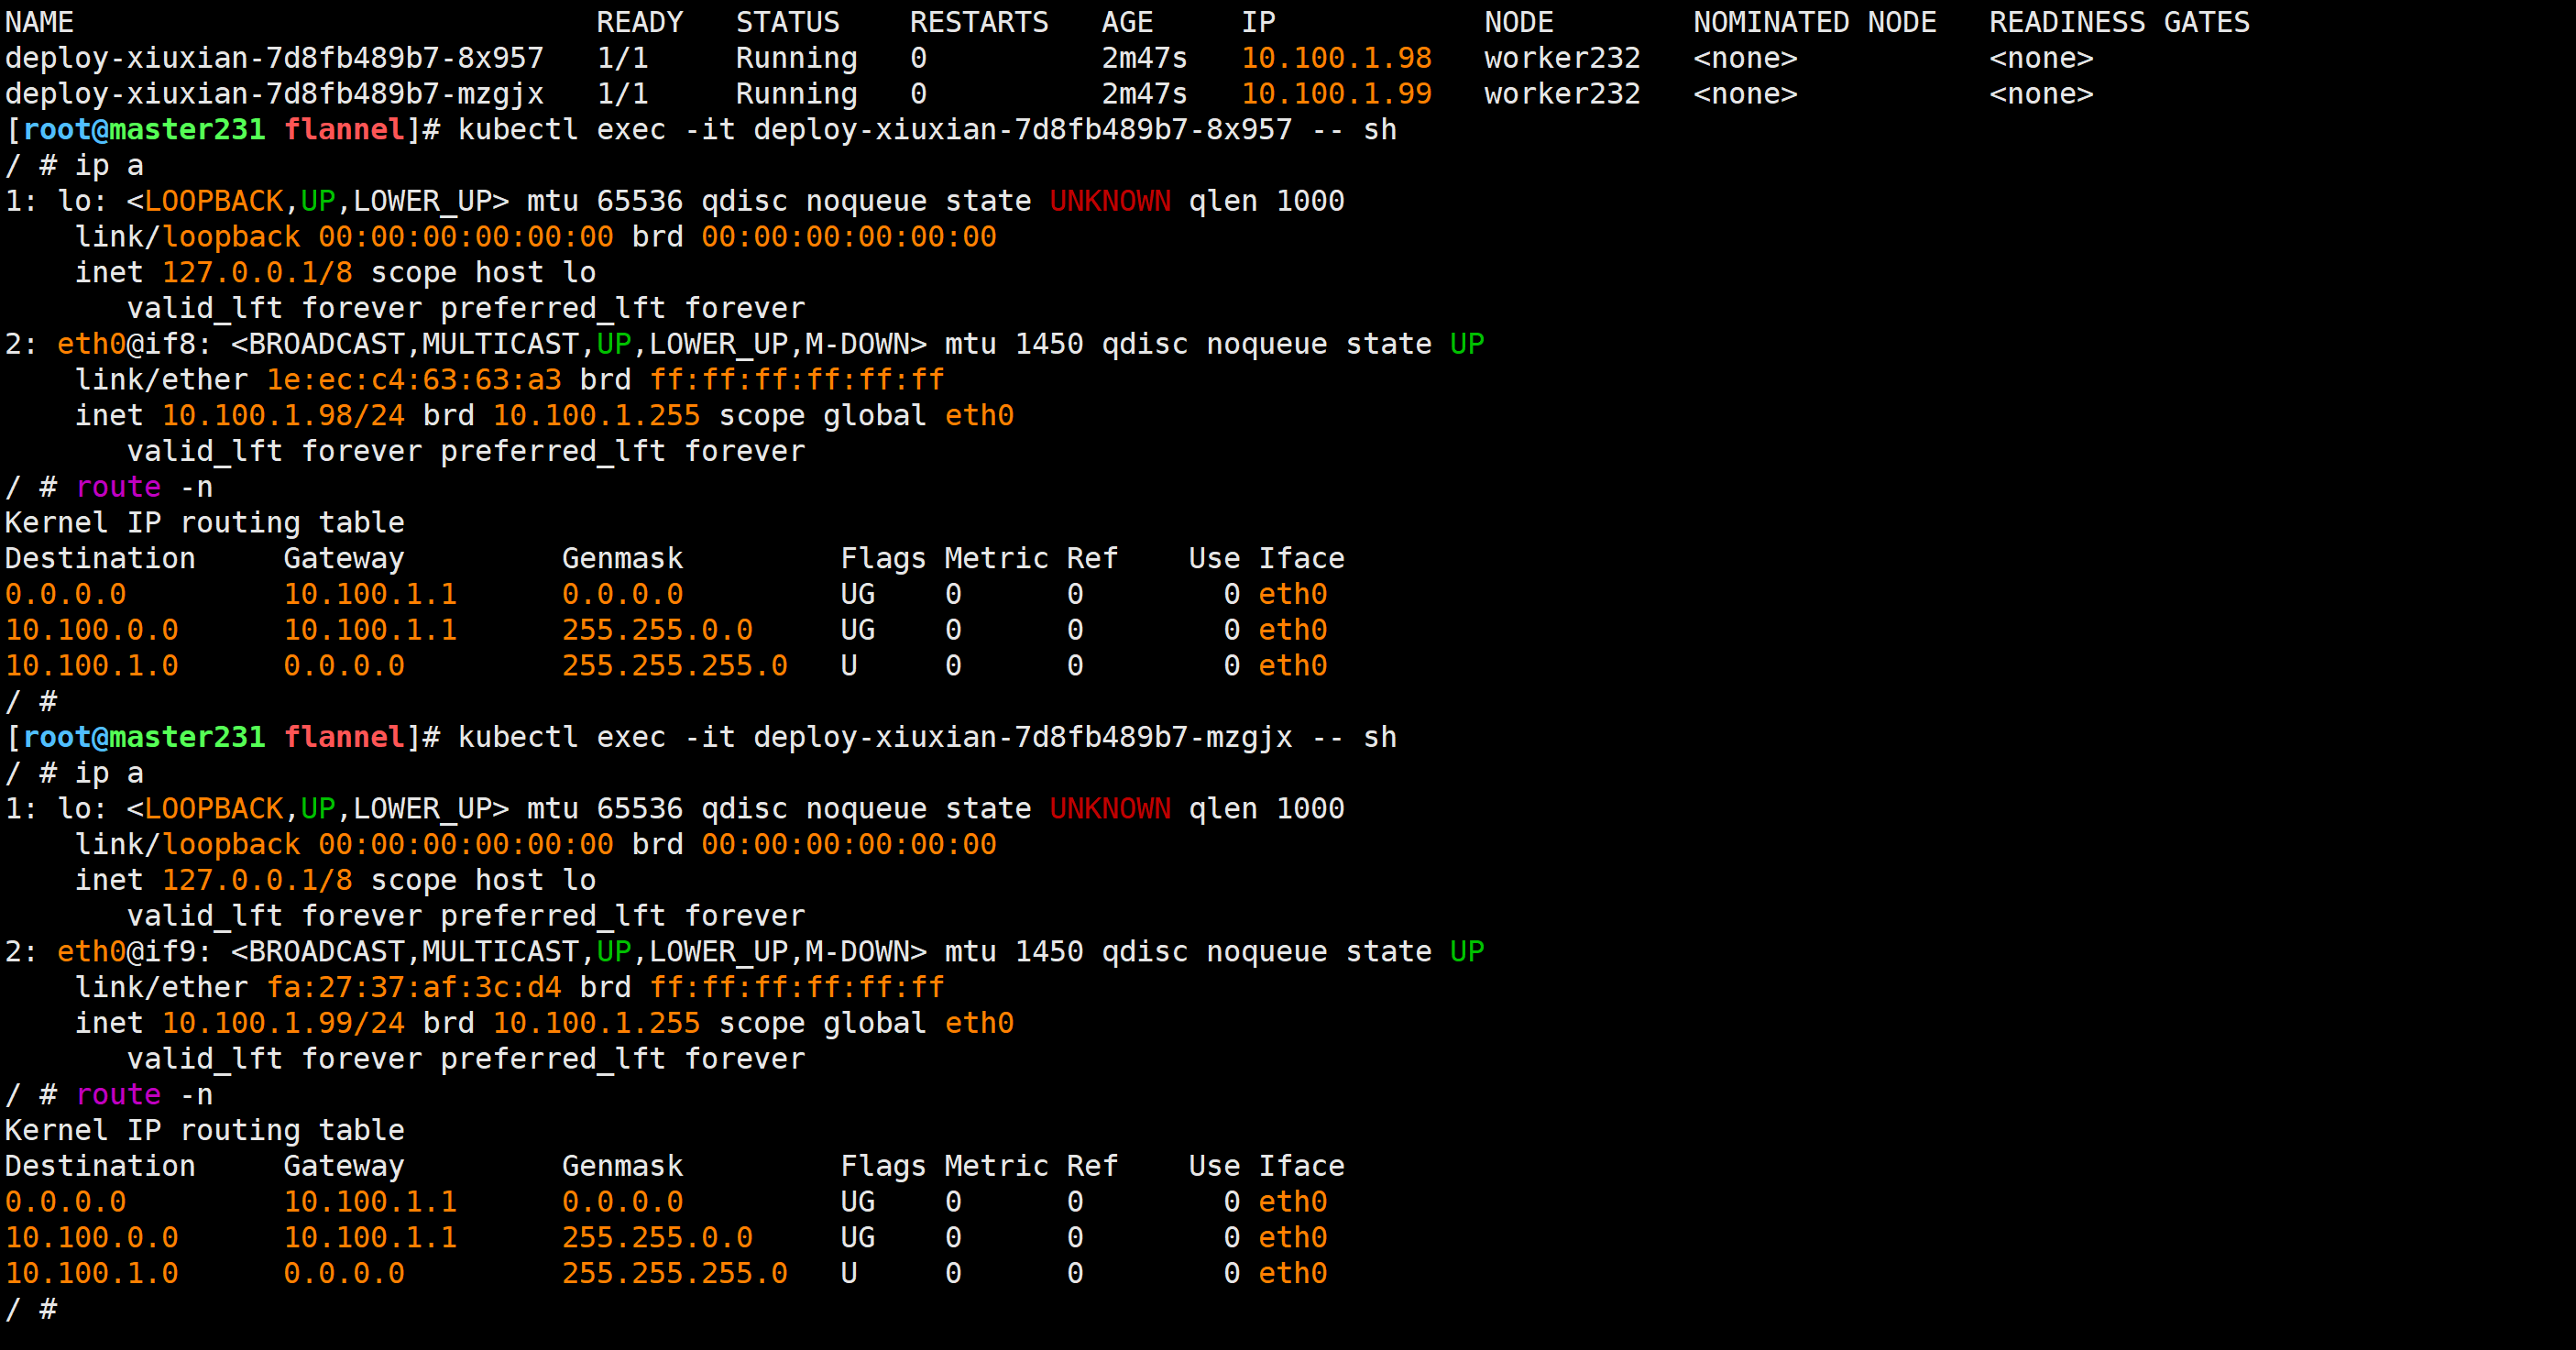The height and width of the screenshot is (1350, 2576).
Task: Click the Genmask header in the second routing table
Action: 622,1166
